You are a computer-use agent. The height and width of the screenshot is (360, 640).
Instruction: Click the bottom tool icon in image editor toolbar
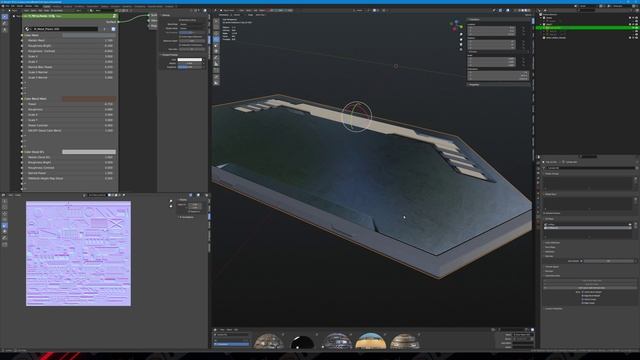pos(4,244)
